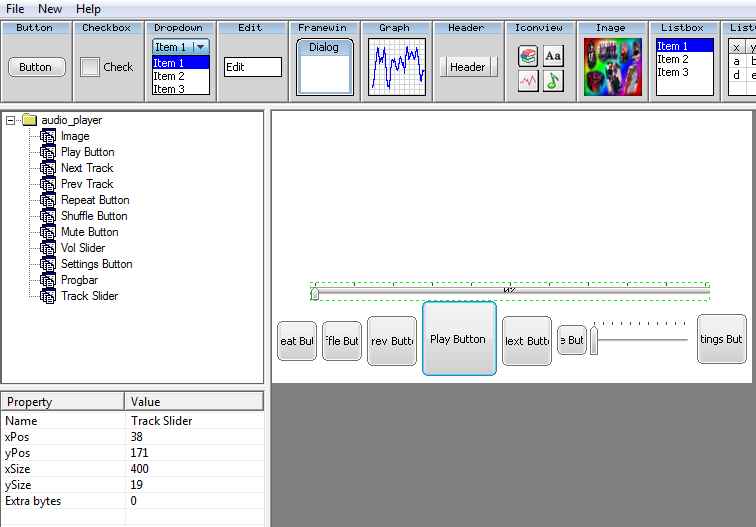The height and width of the screenshot is (527, 756).
Task: Click the widget icon beside Play Button
Action: pyautogui.click(x=48, y=152)
